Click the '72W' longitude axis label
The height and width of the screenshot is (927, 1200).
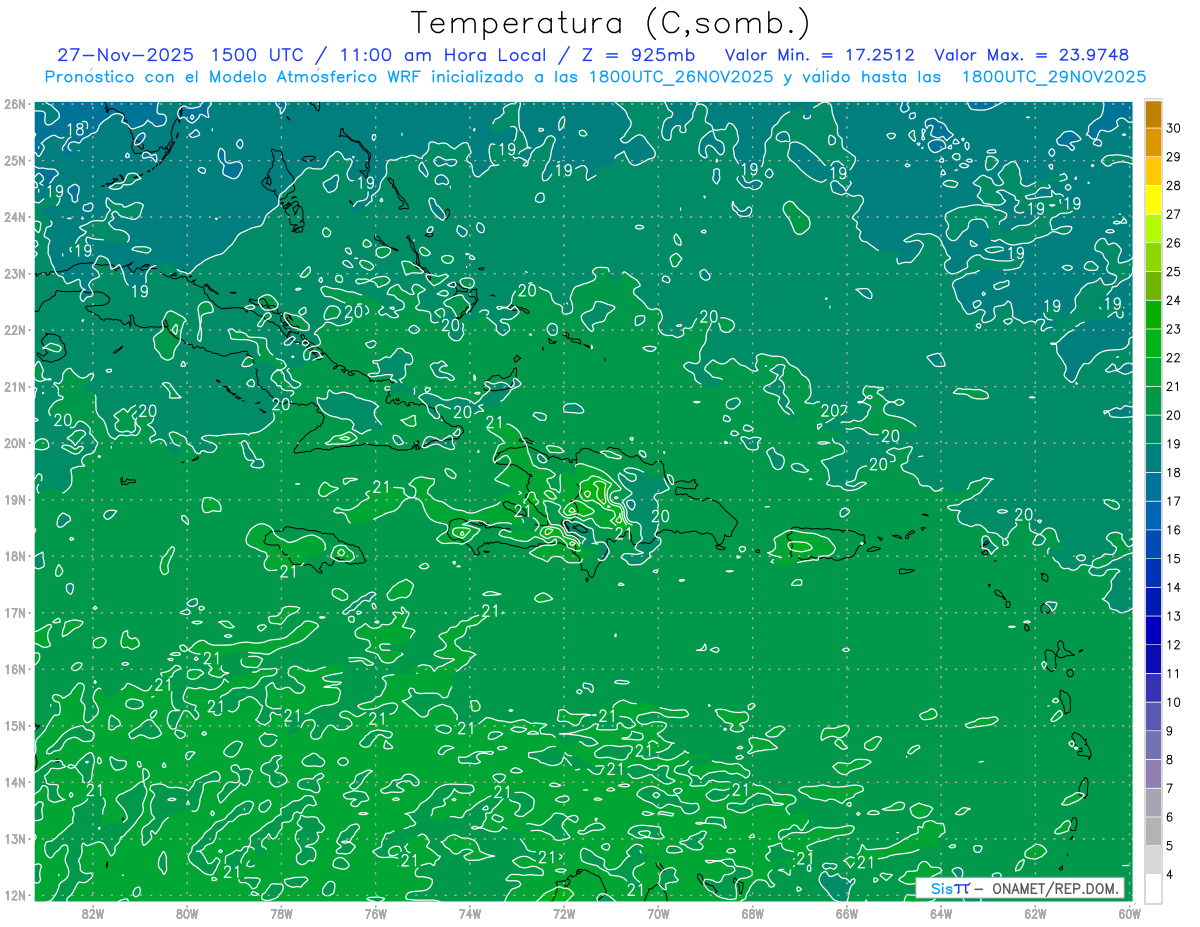564,913
